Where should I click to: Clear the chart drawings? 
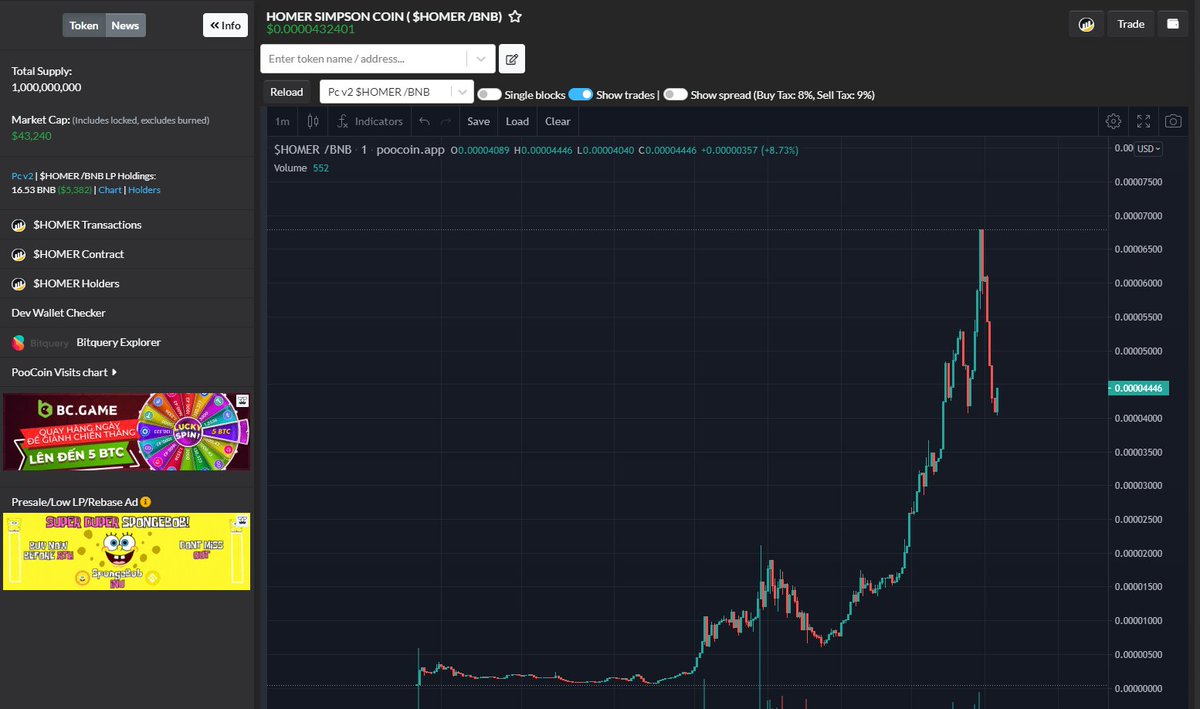tap(558, 121)
